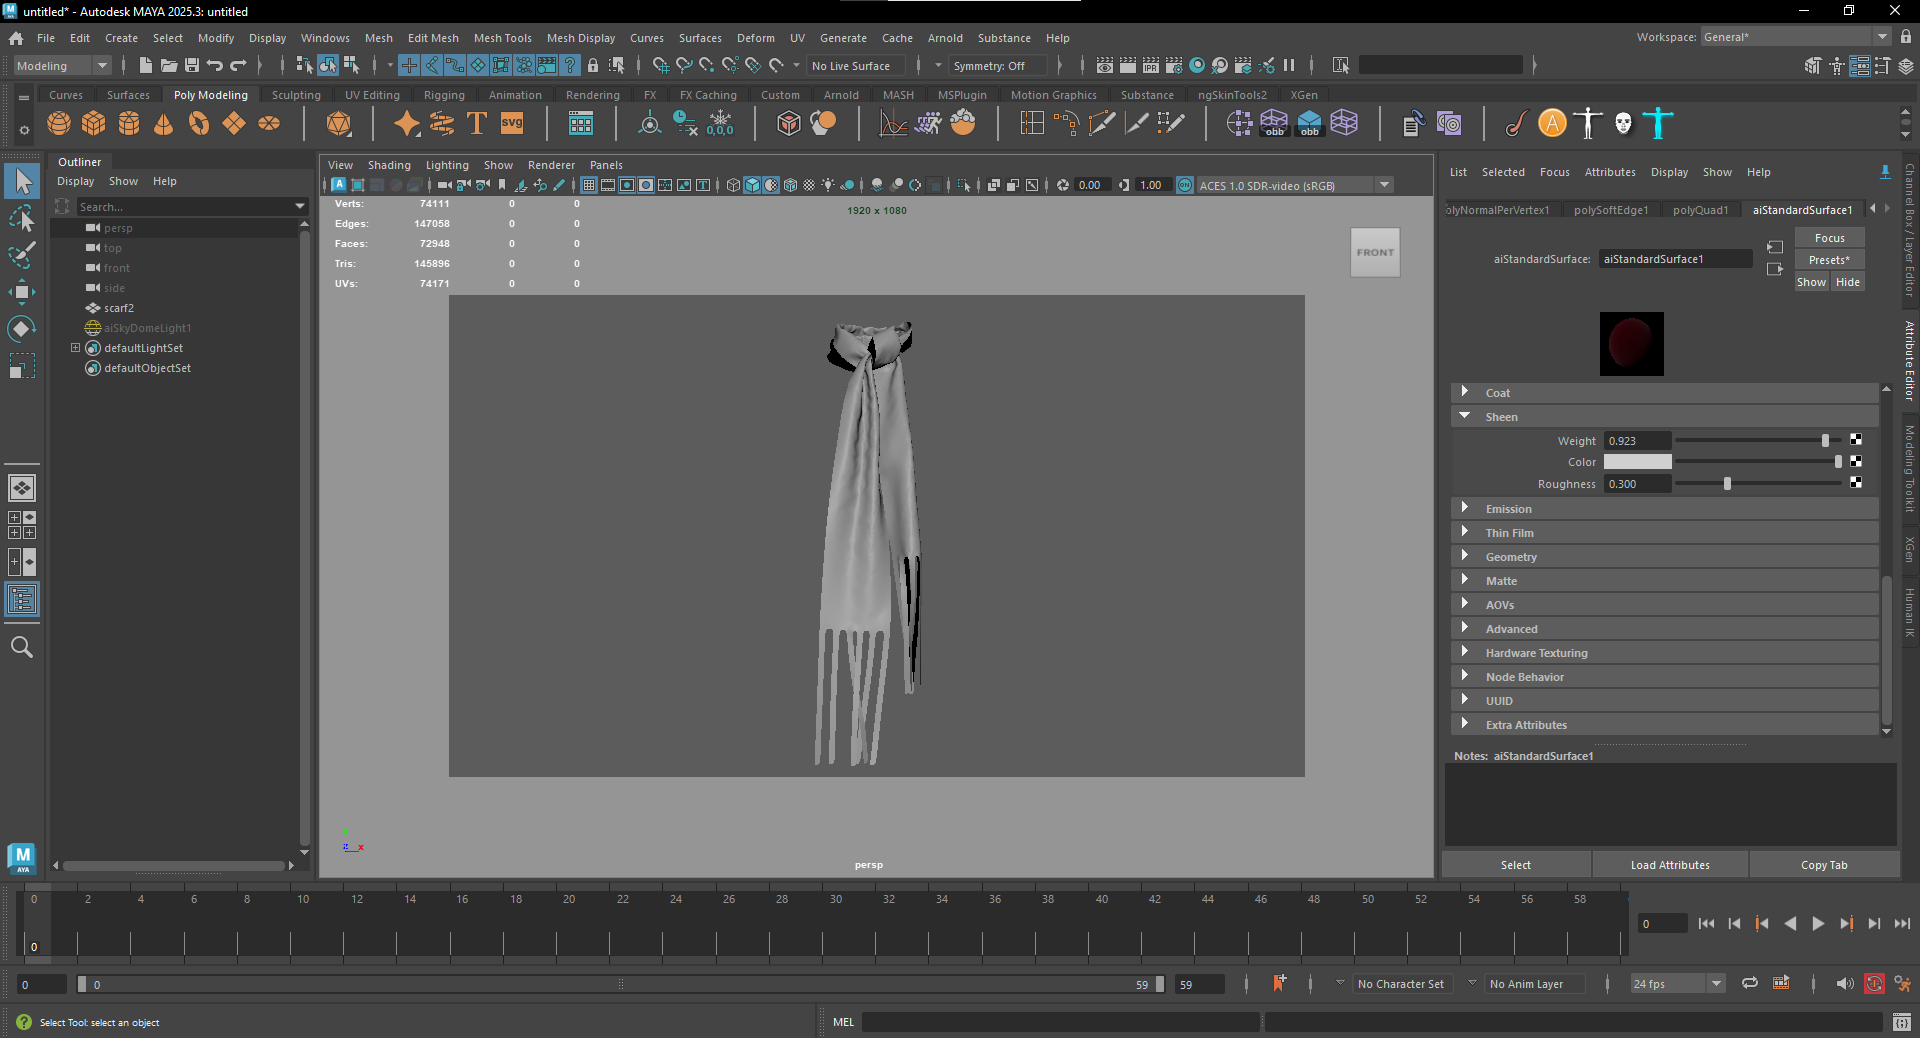This screenshot has height=1038, width=1920.
Task: Click the orange Arnold A shelf icon
Action: [x=1552, y=123]
